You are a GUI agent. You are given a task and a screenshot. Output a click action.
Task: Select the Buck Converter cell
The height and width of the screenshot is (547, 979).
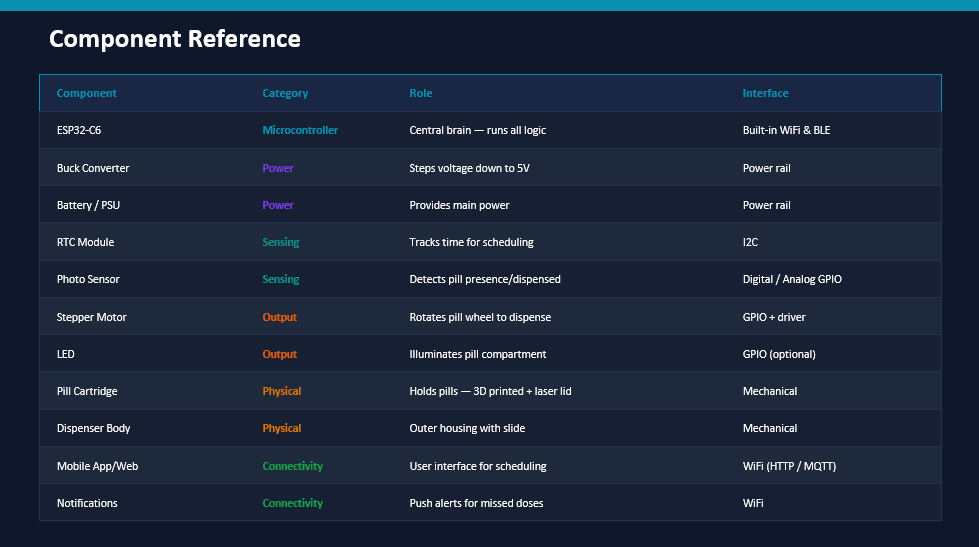click(93, 168)
